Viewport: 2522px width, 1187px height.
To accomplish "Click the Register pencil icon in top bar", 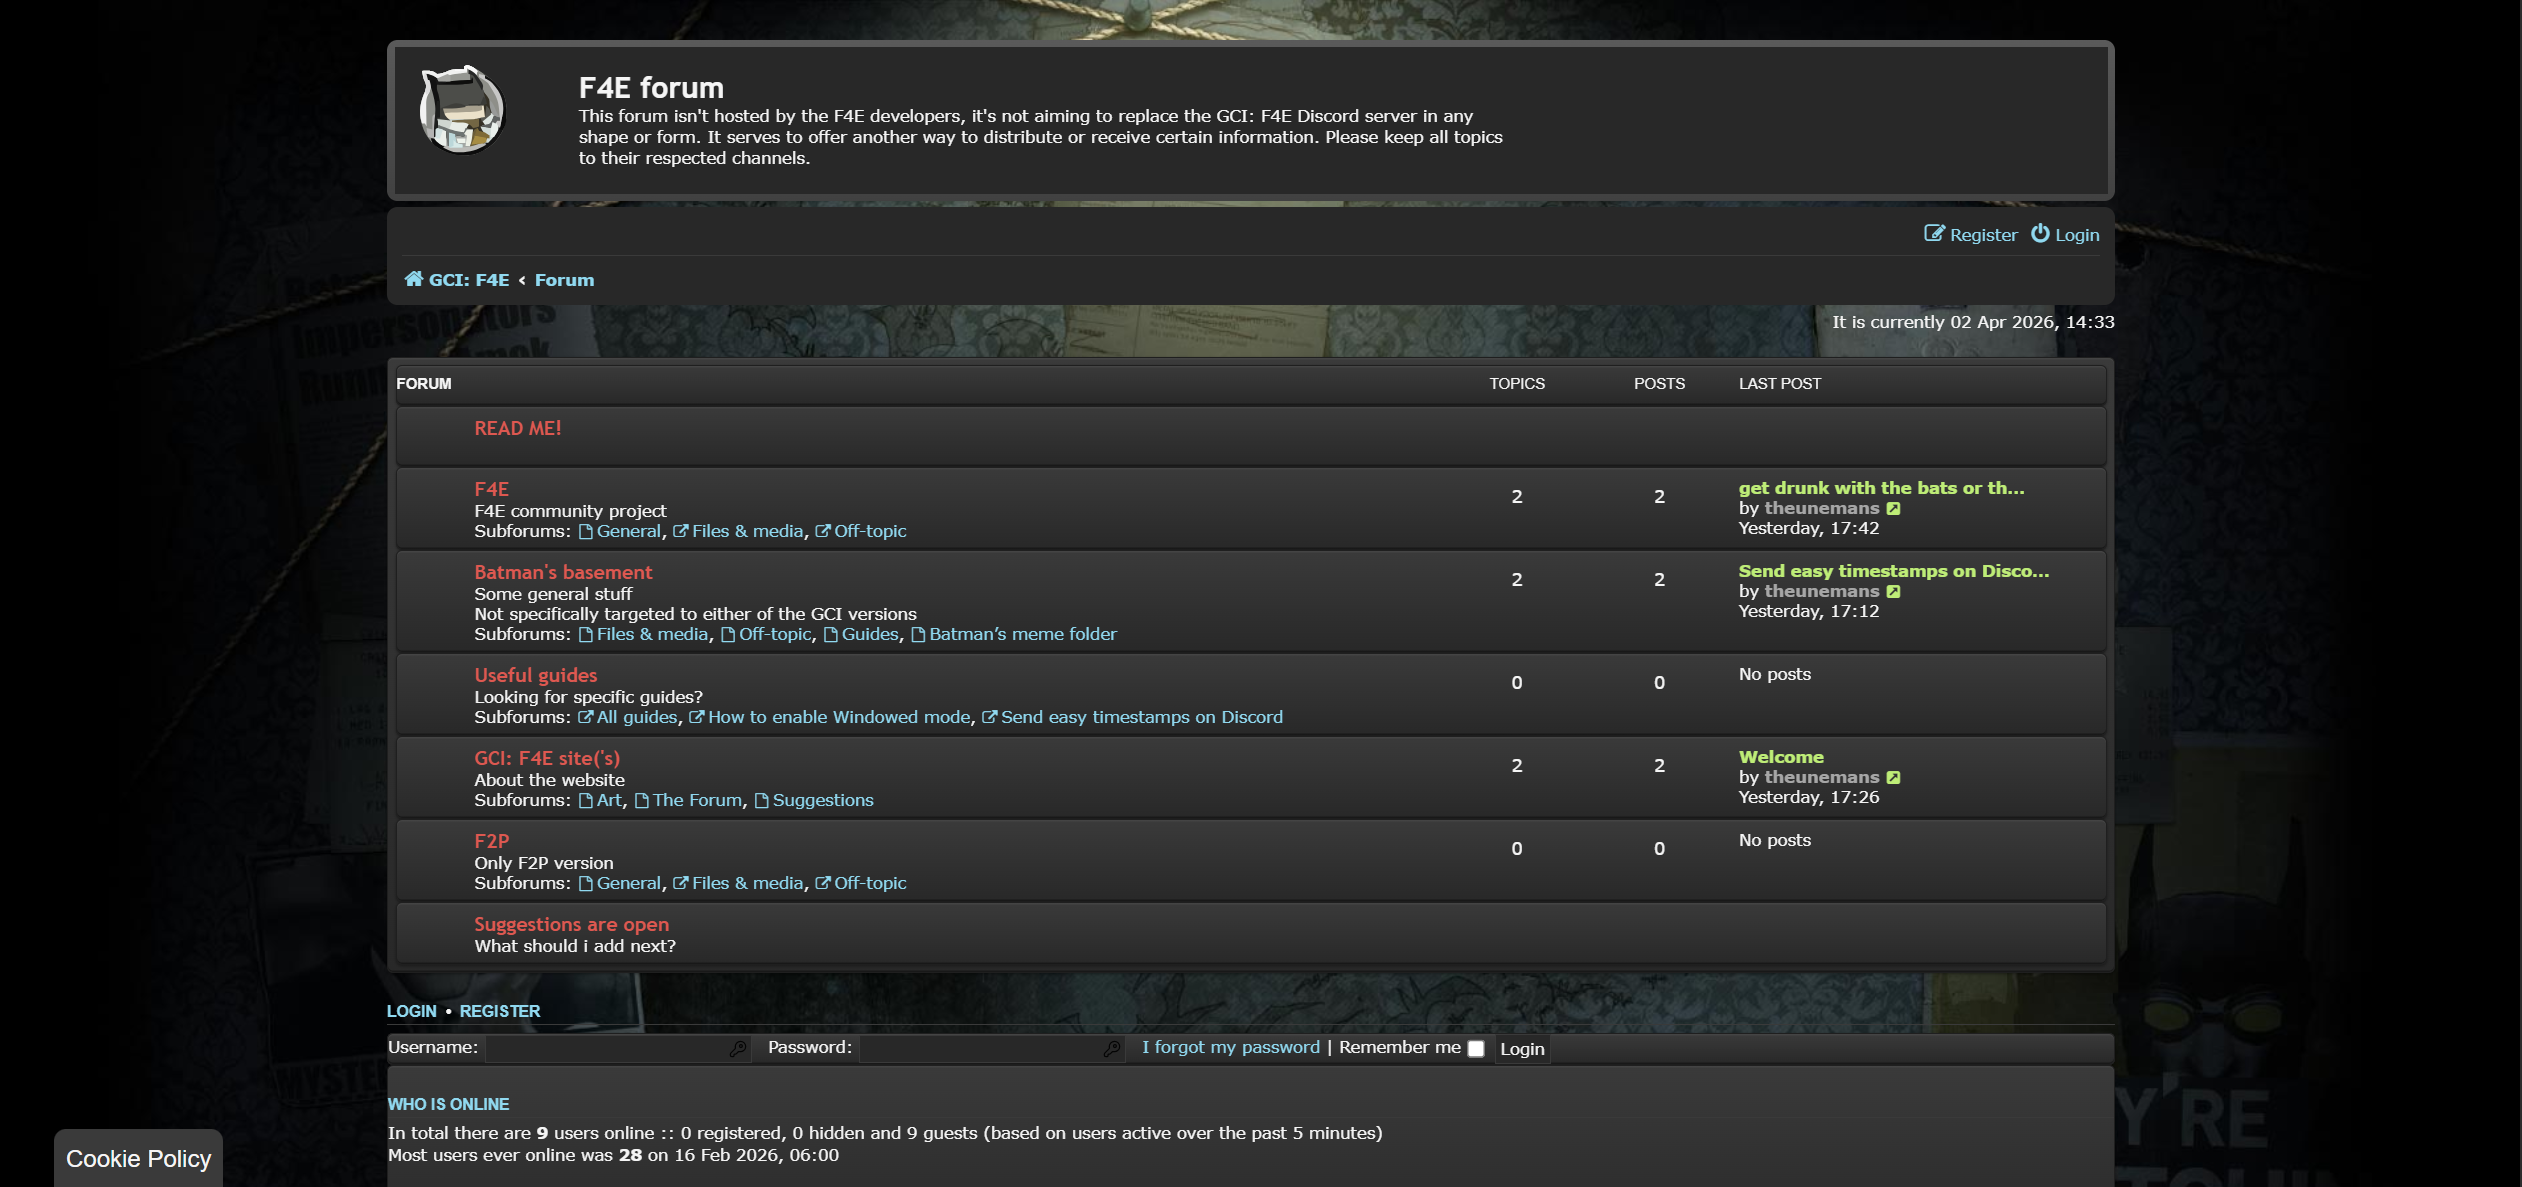I will (1934, 234).
